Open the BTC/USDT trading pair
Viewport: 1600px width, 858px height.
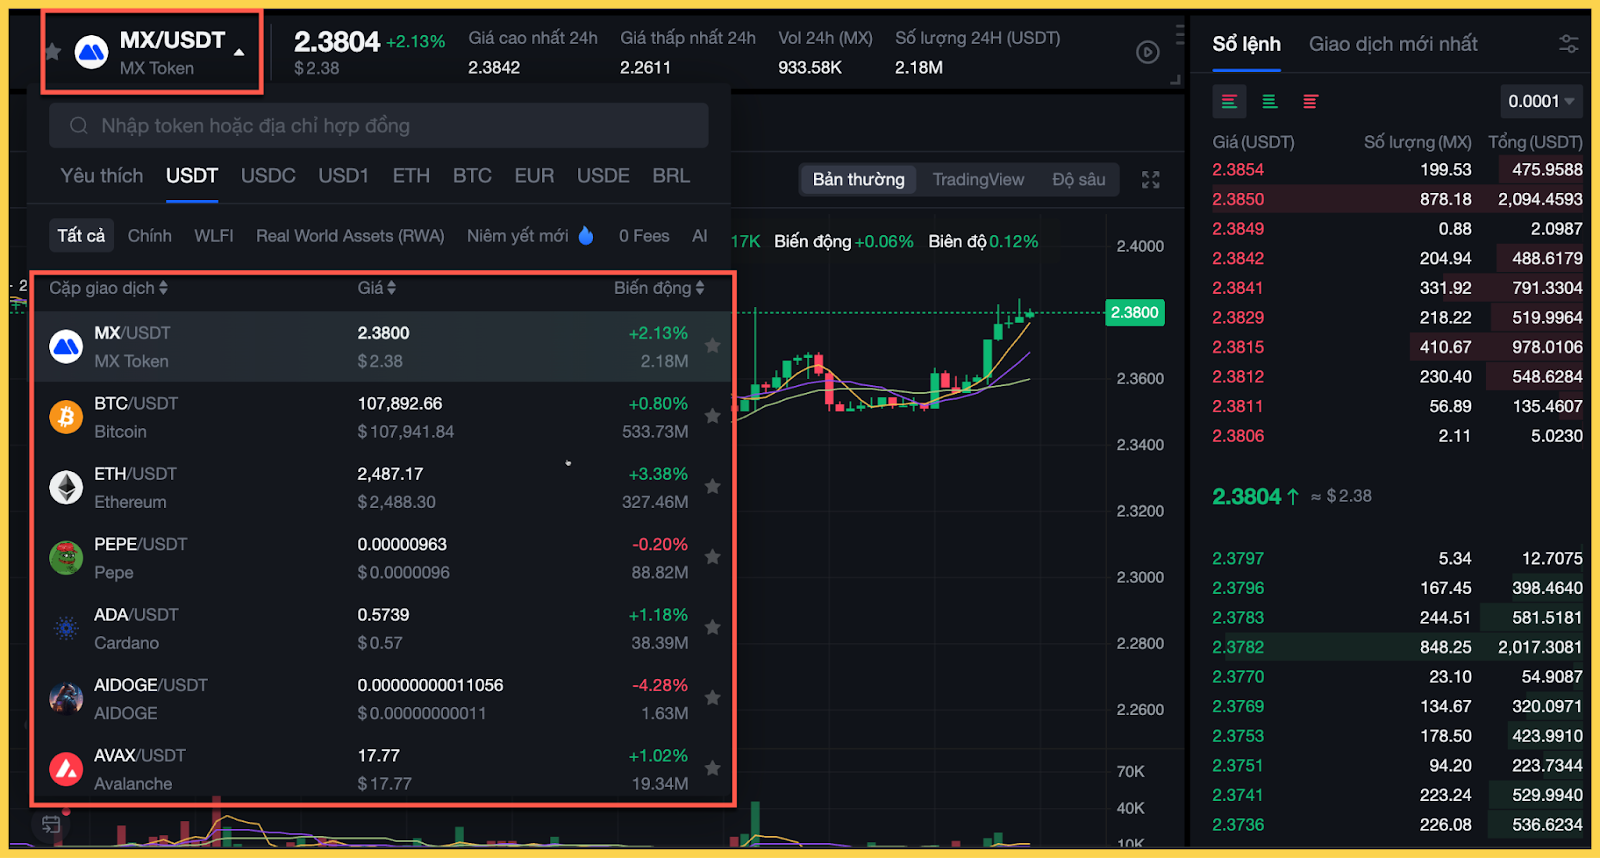tap(382, 417)
